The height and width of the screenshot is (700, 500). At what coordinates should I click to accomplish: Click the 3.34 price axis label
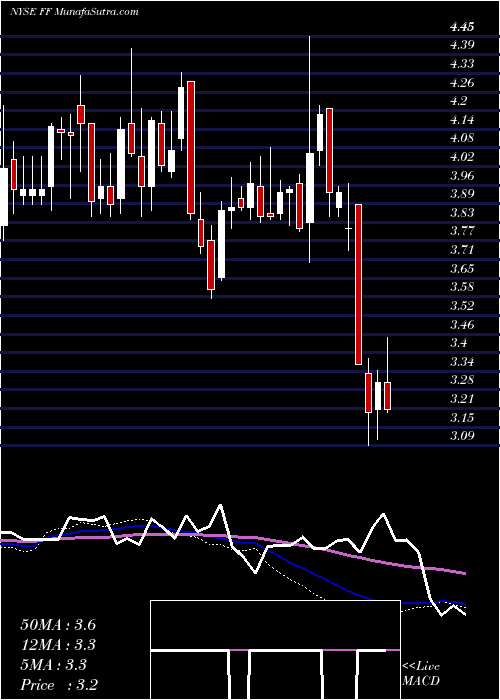[x=462, y=361]
